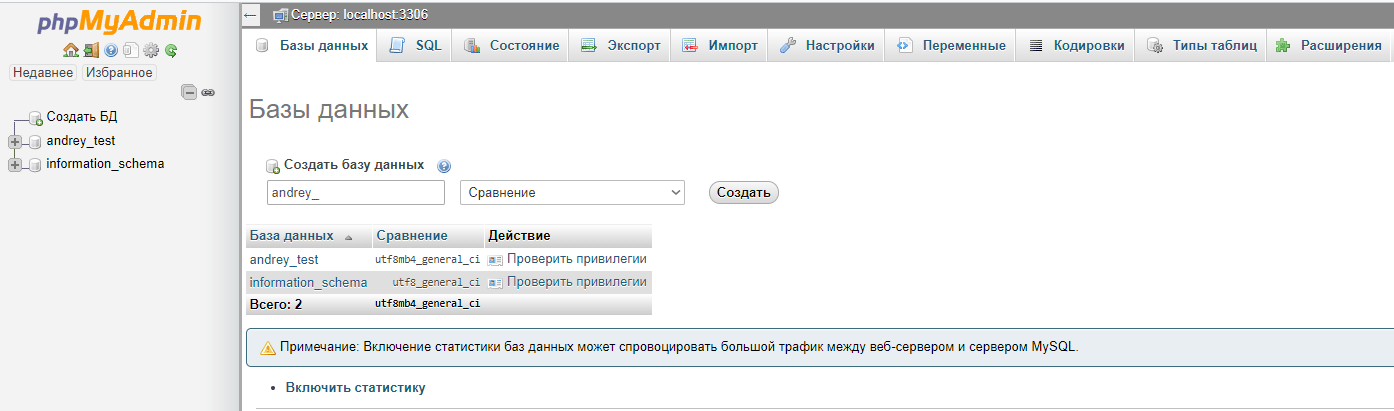Open navigation panel settings gear icon
The width and height of the screenshot is (1394, 411).
coord(151,50)
